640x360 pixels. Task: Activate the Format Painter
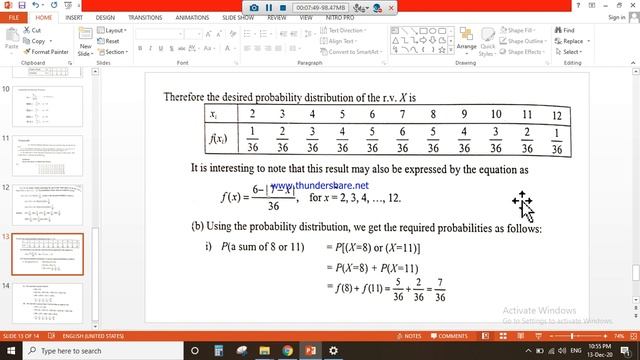(x=46, y=52)
